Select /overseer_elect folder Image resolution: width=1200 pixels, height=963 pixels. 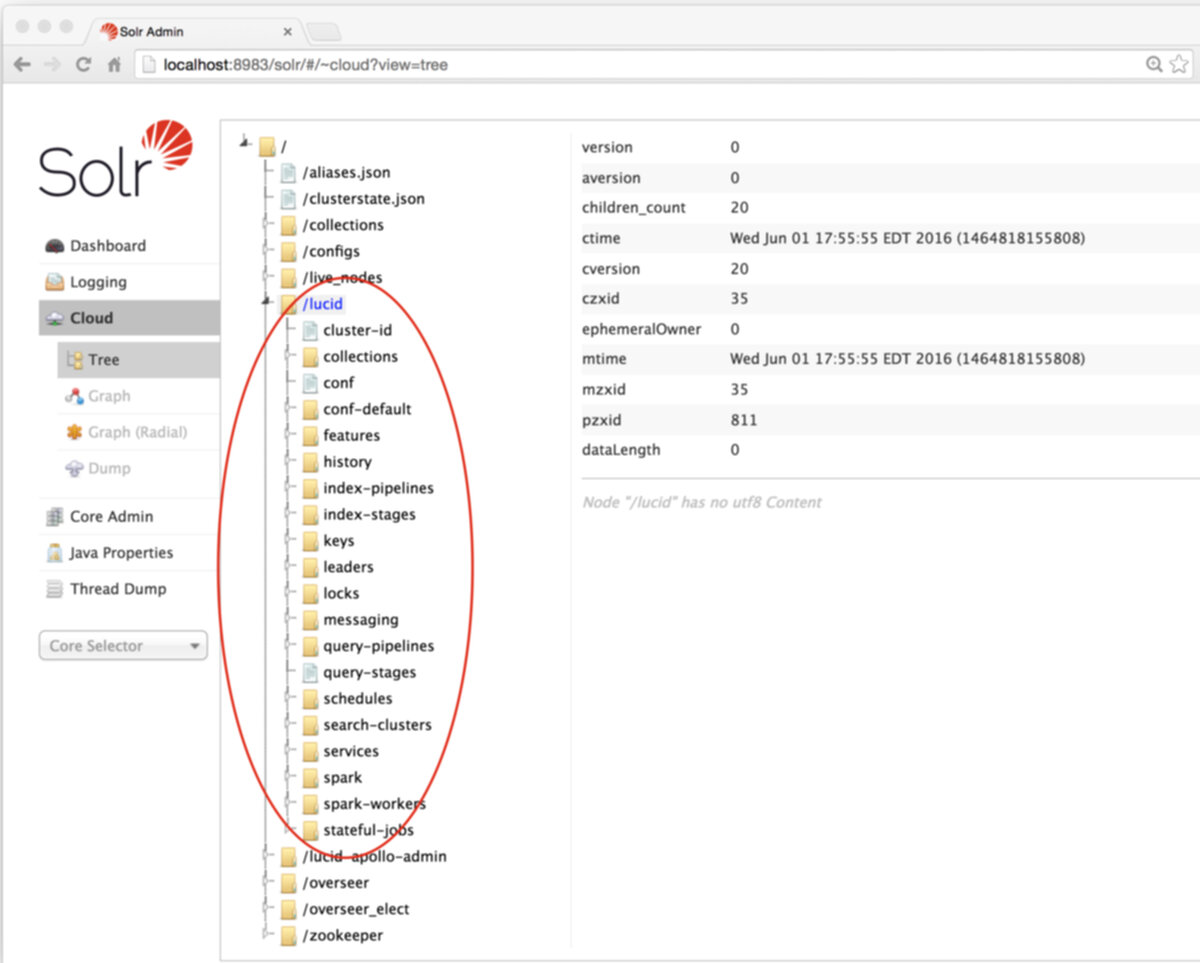(355, 909)
